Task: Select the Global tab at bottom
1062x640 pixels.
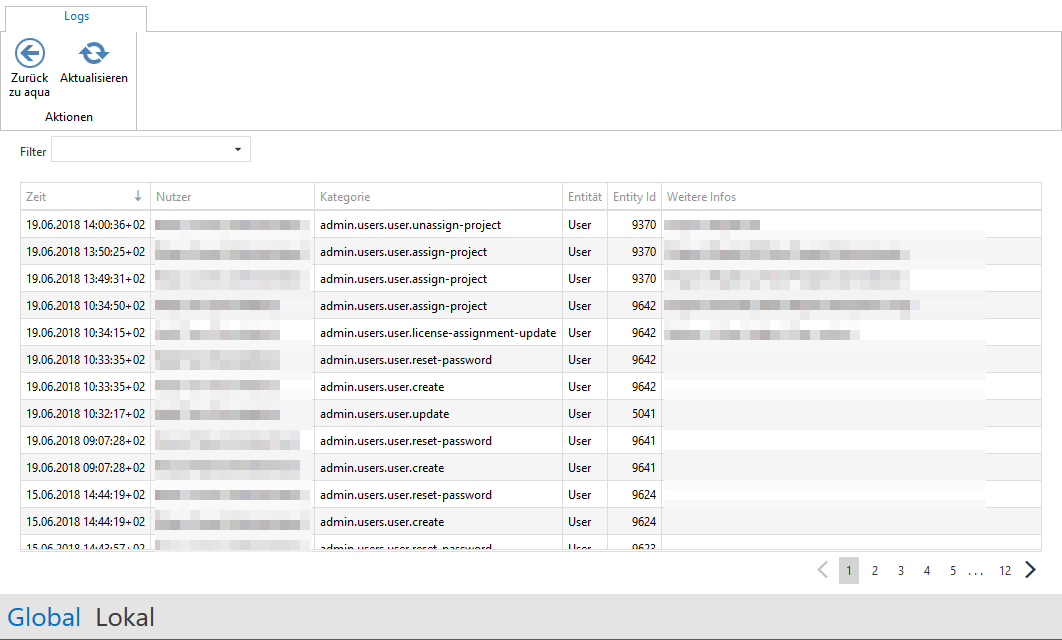Action: click(44, 617)
